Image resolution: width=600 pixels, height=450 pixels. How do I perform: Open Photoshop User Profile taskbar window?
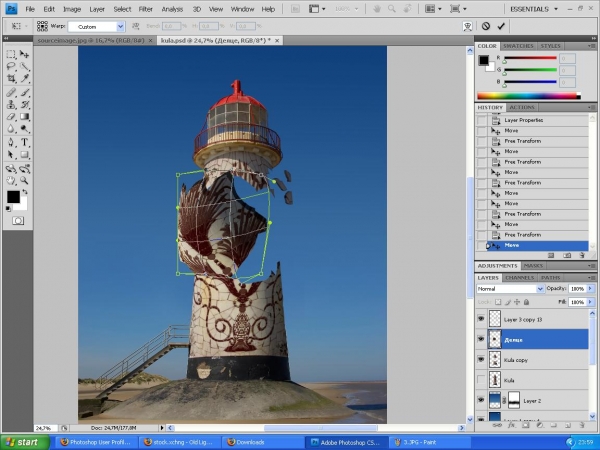coord(96,442)
